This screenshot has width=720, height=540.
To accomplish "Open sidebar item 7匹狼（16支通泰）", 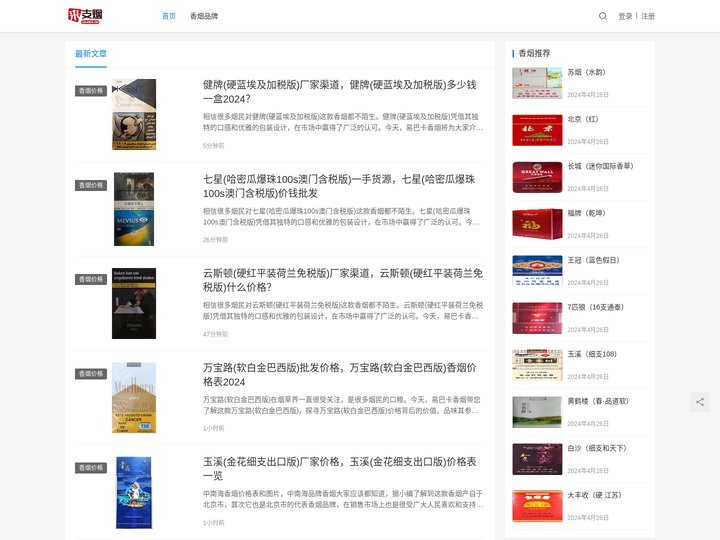I will pos(596,307).
